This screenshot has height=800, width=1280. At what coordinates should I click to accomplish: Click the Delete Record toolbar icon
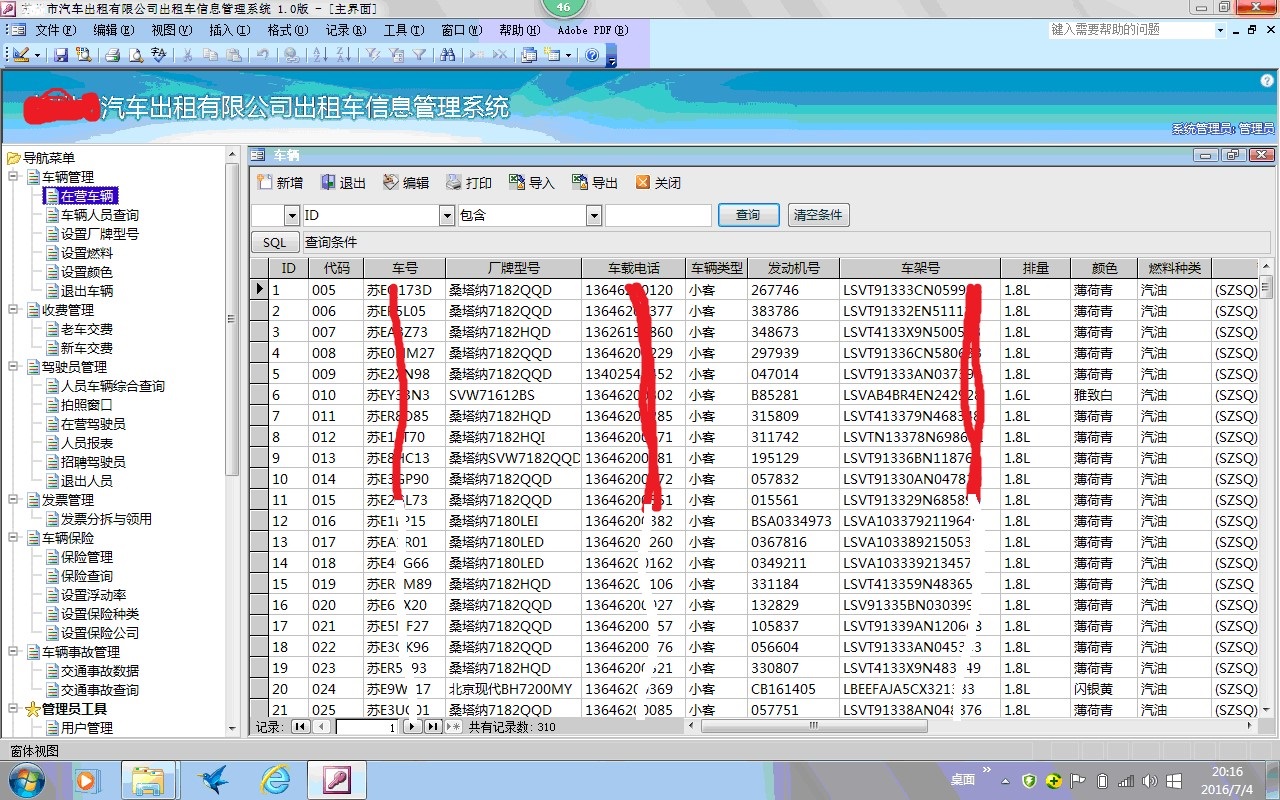pyautogui.click(x=499, y=55)
